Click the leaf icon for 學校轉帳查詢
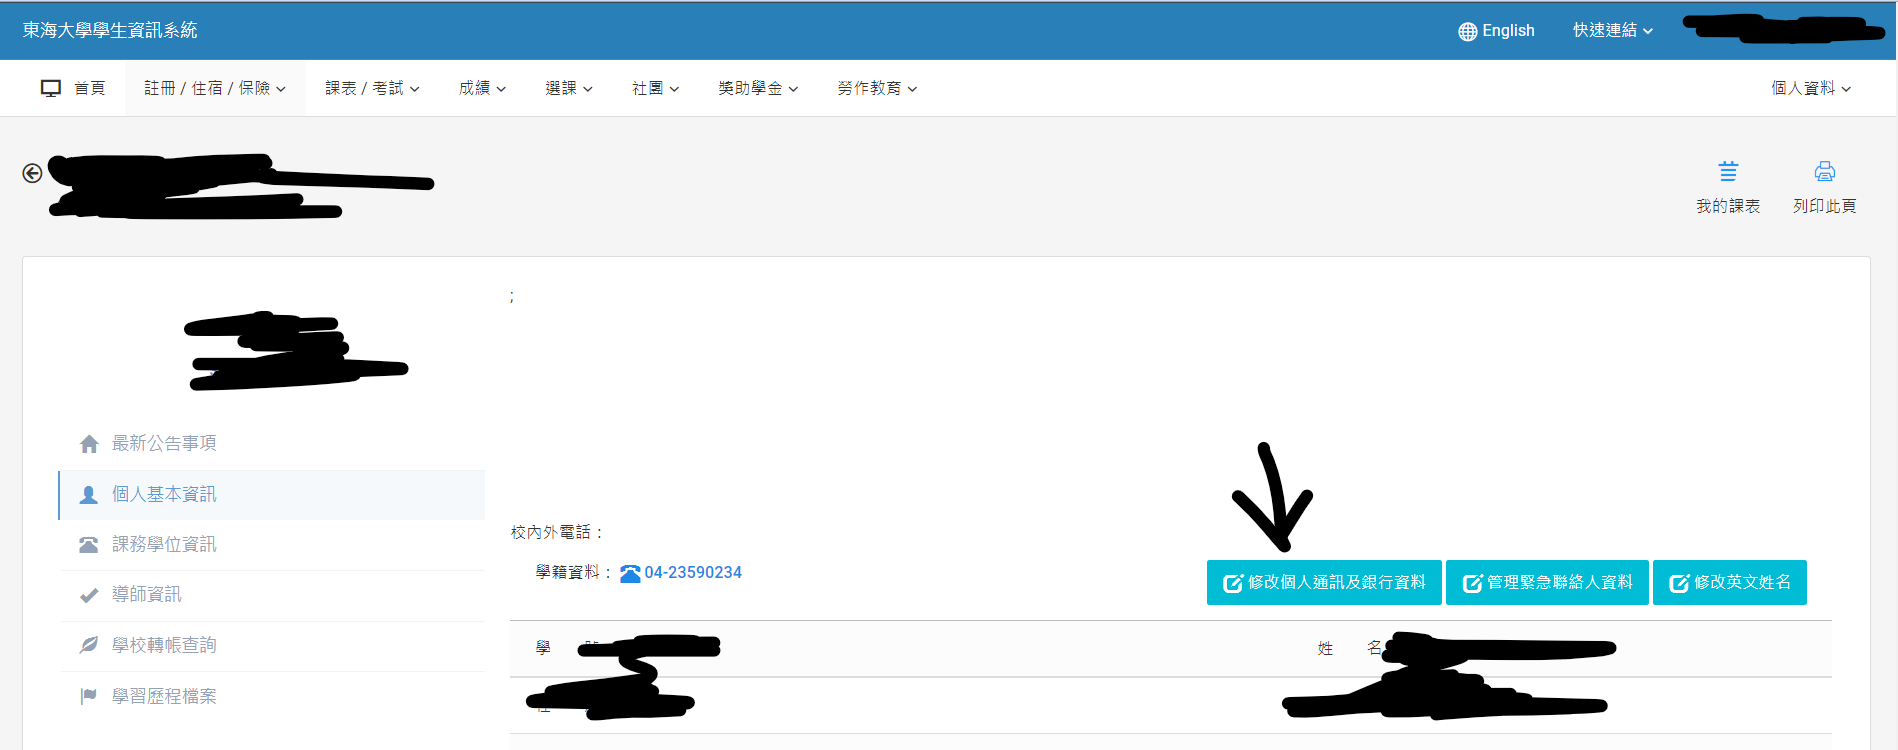 [89, 645]
